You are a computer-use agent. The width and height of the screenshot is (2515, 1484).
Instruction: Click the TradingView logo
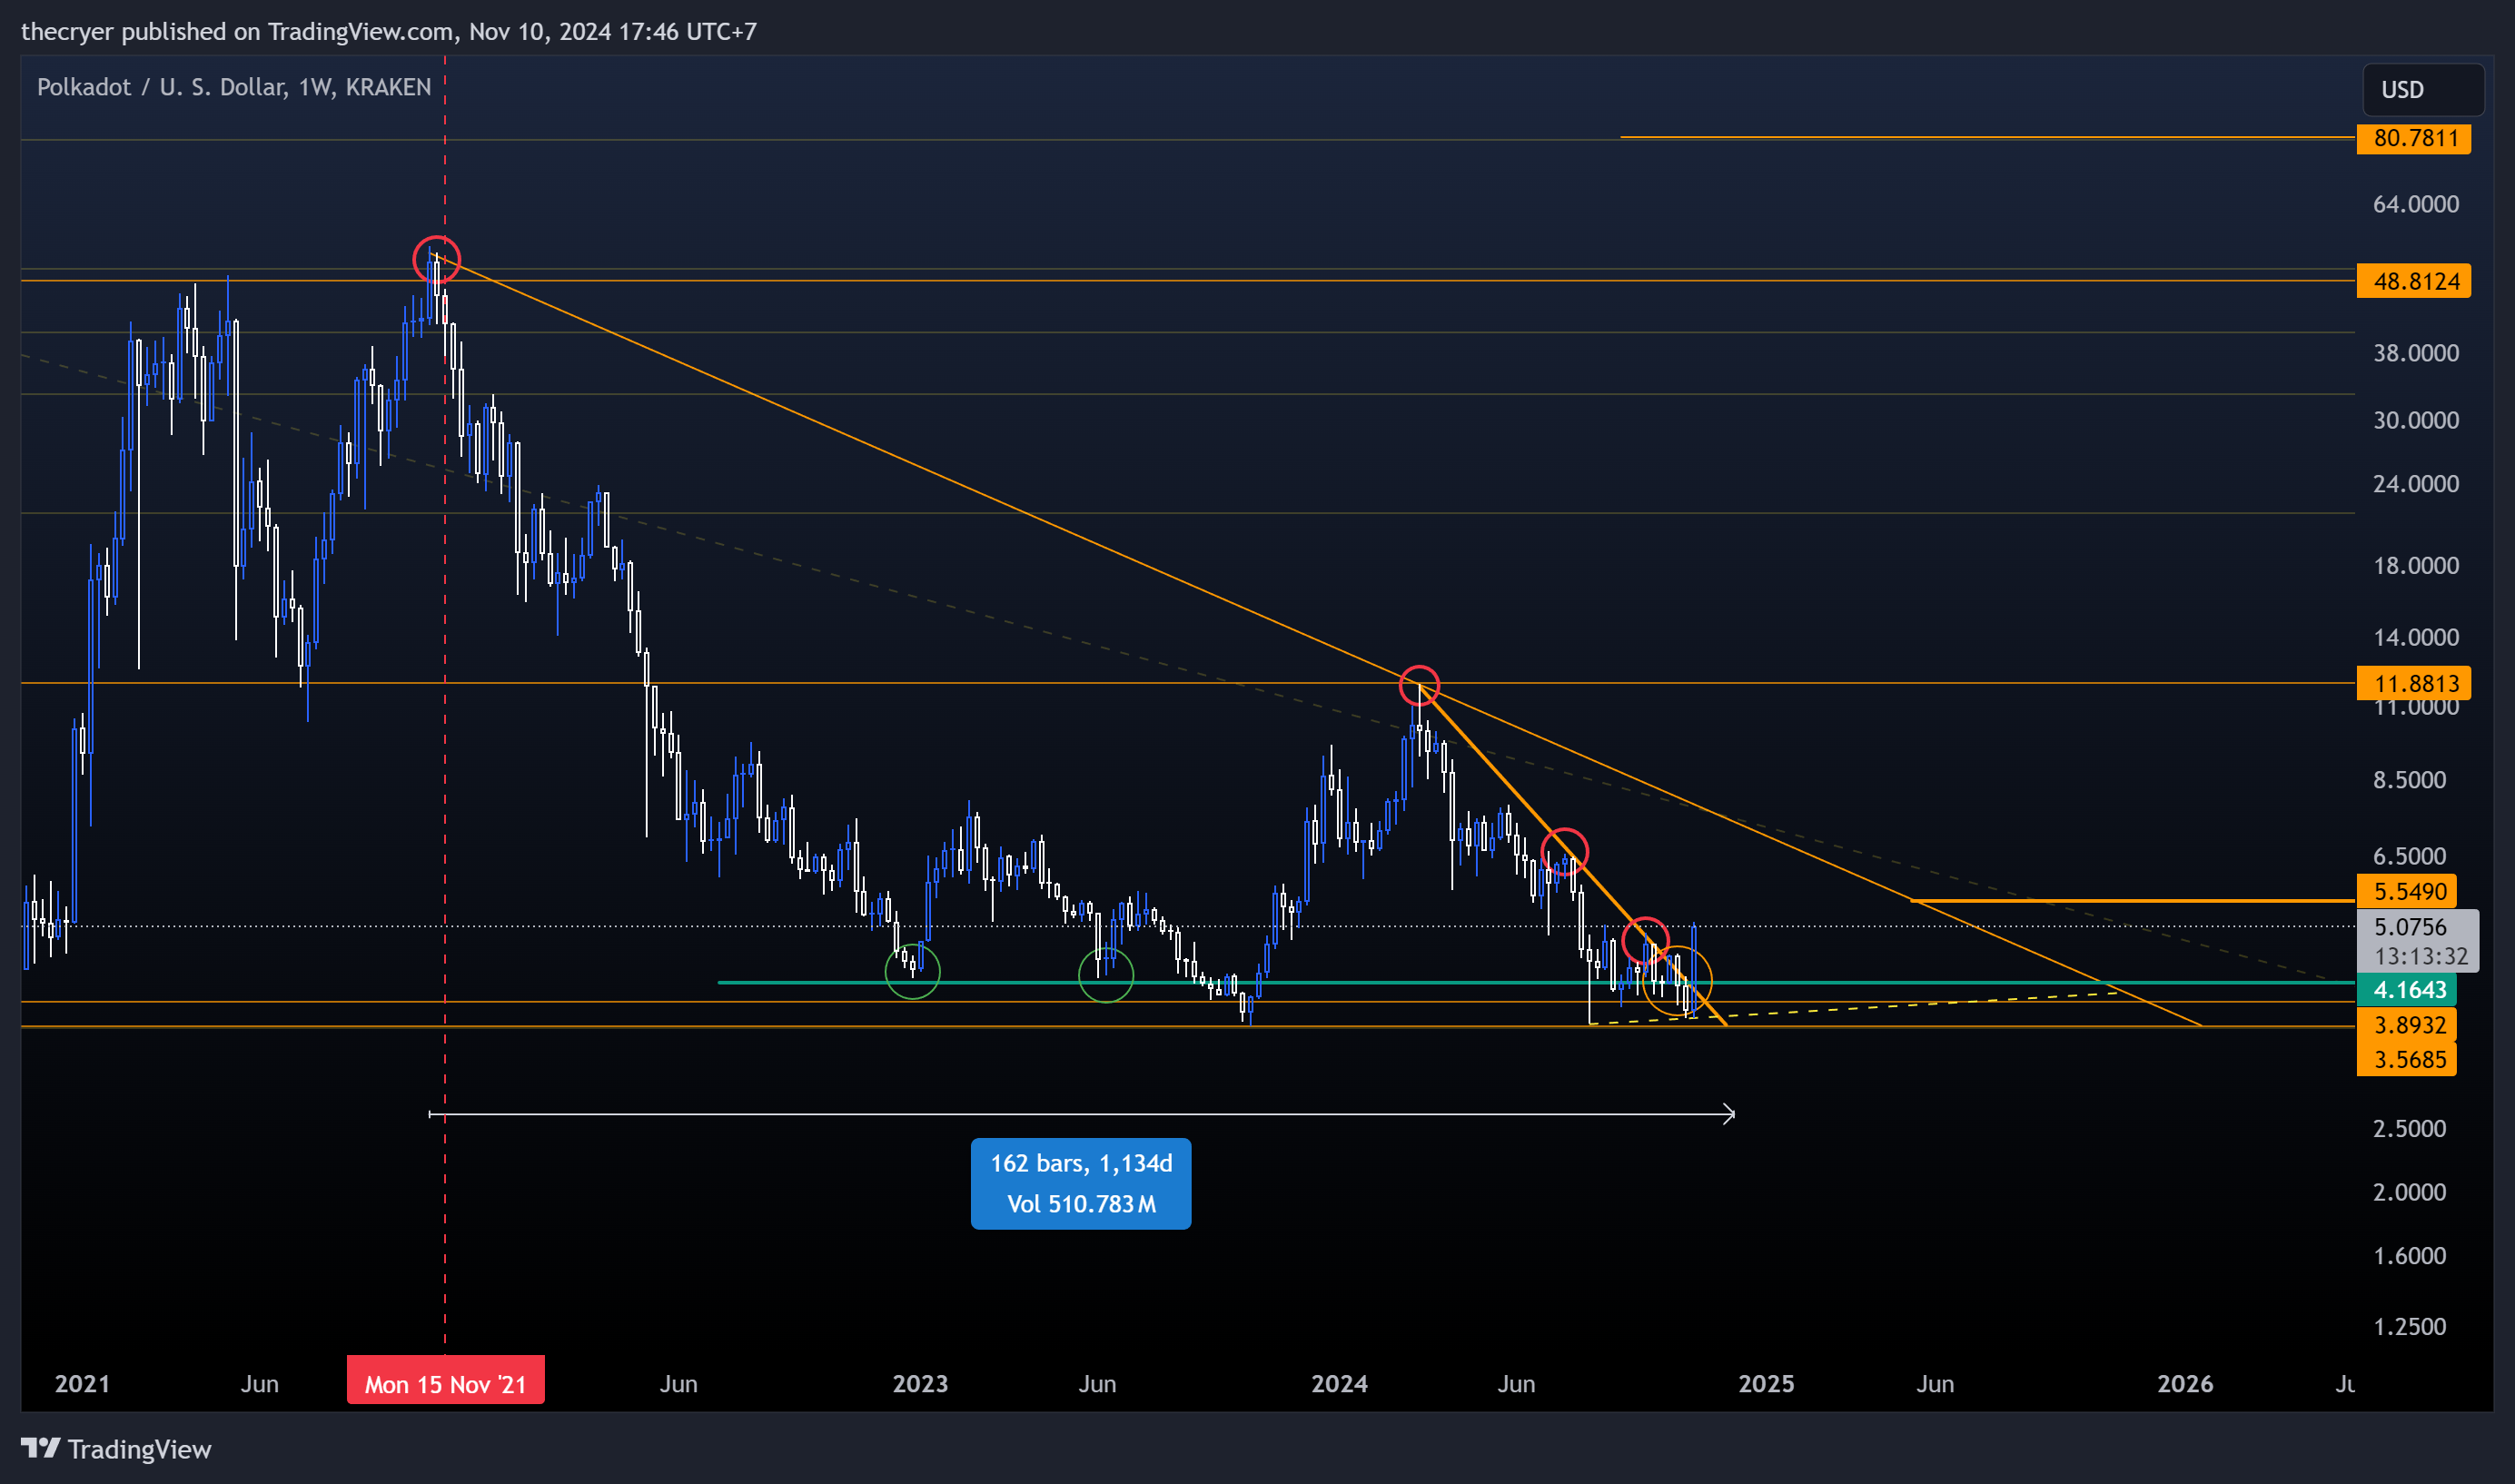click(x=116, y=1449)
